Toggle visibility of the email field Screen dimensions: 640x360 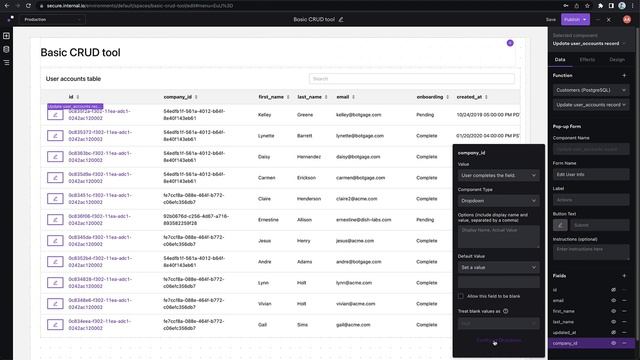613,300
